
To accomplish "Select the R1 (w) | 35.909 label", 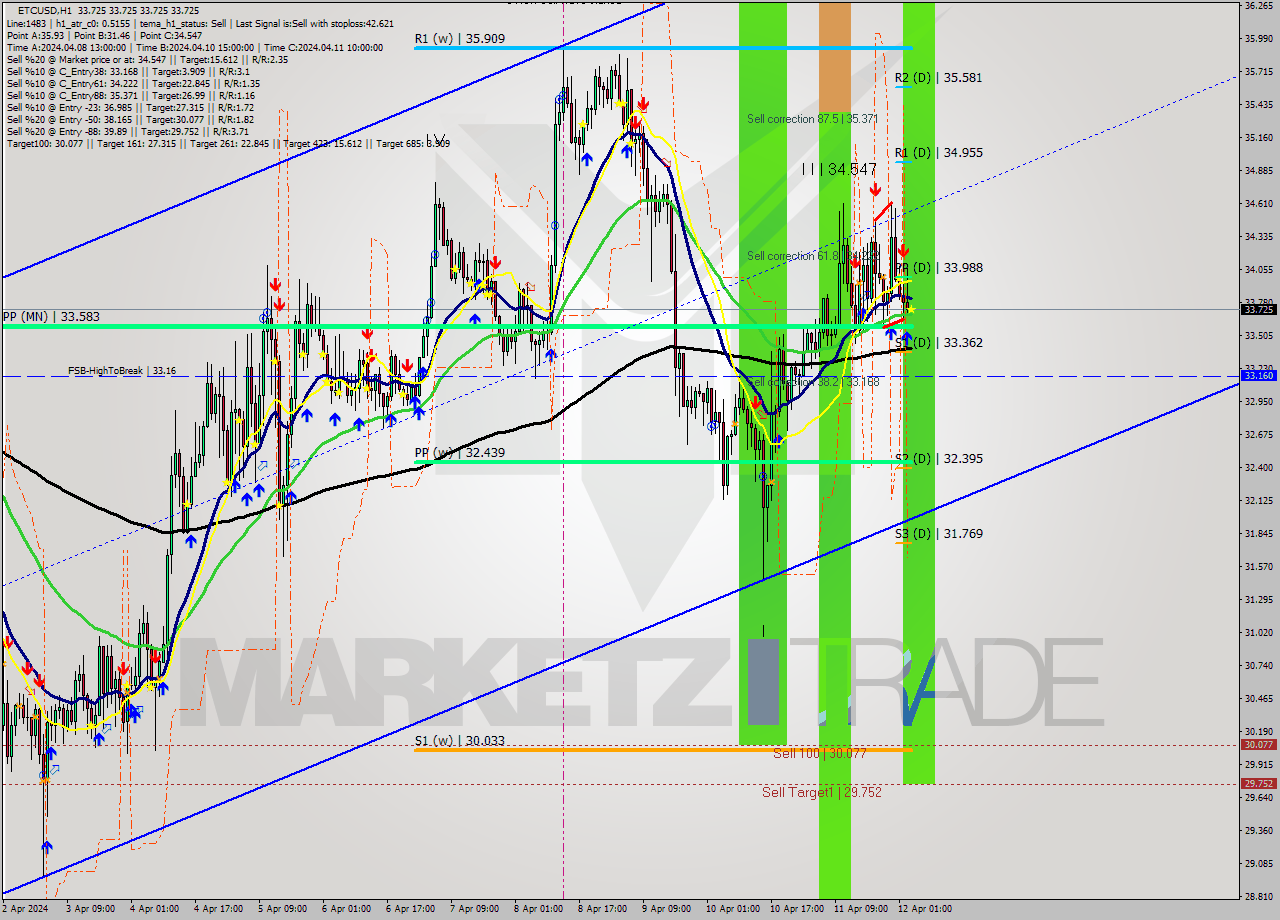I will [460, 39].
